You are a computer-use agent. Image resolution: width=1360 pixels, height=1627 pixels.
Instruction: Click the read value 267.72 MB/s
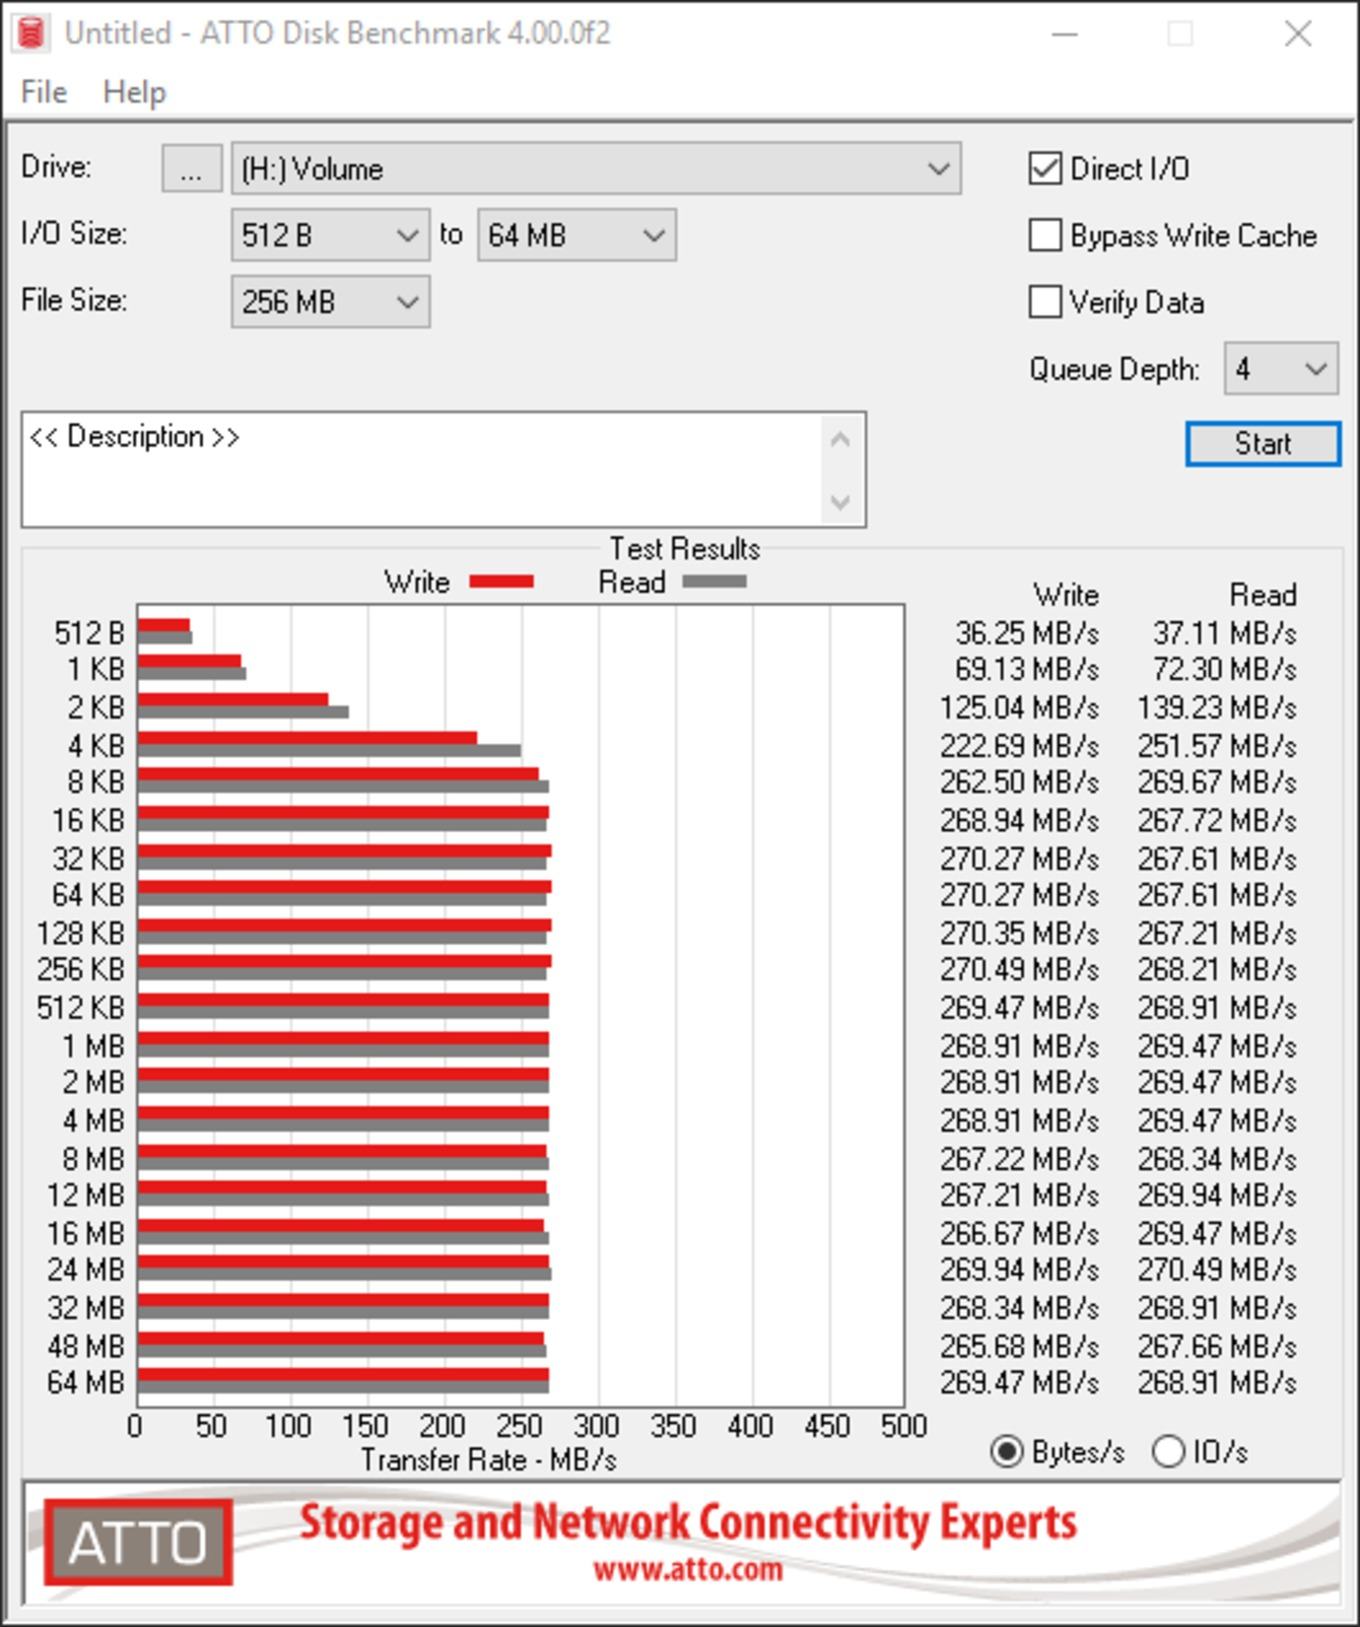[1218, 821]
